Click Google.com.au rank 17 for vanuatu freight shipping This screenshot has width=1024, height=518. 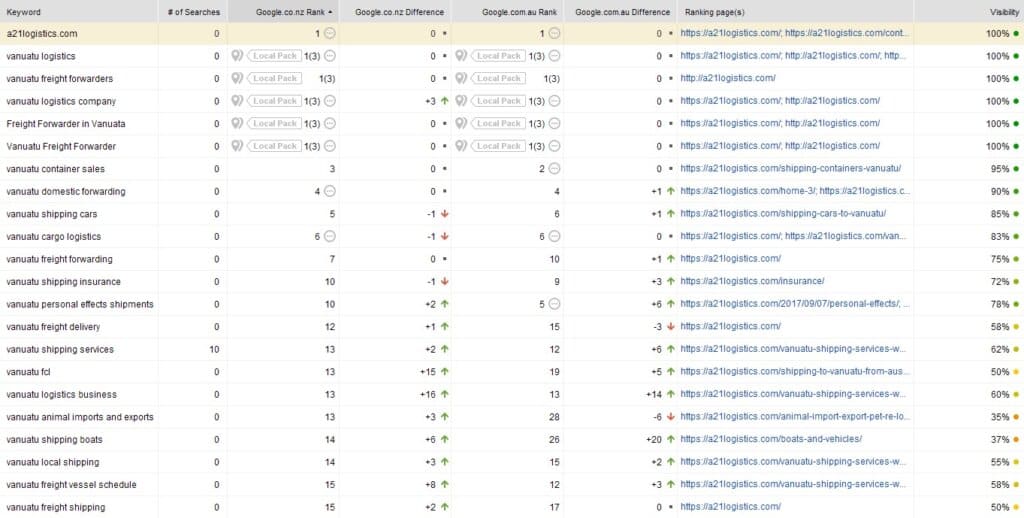point(554,508)
